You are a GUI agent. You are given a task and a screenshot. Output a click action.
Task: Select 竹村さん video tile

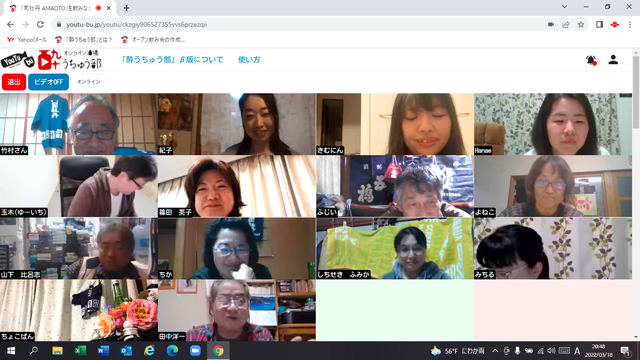79,124
